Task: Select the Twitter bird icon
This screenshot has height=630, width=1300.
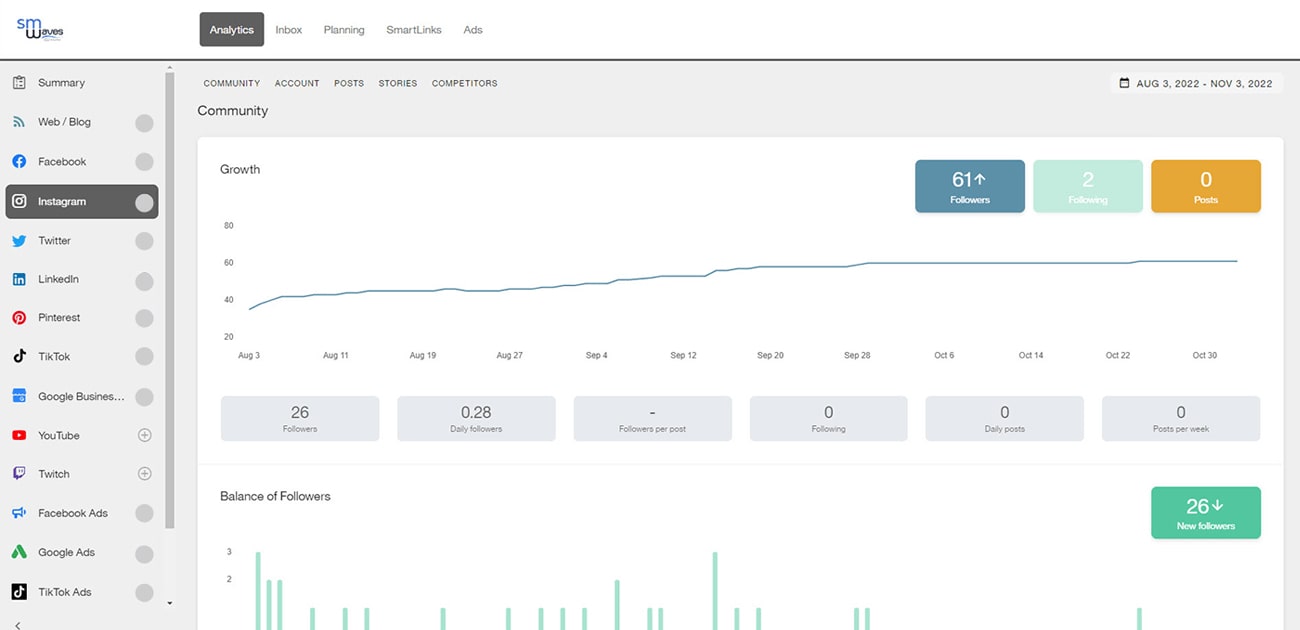Action: (19, 241)
